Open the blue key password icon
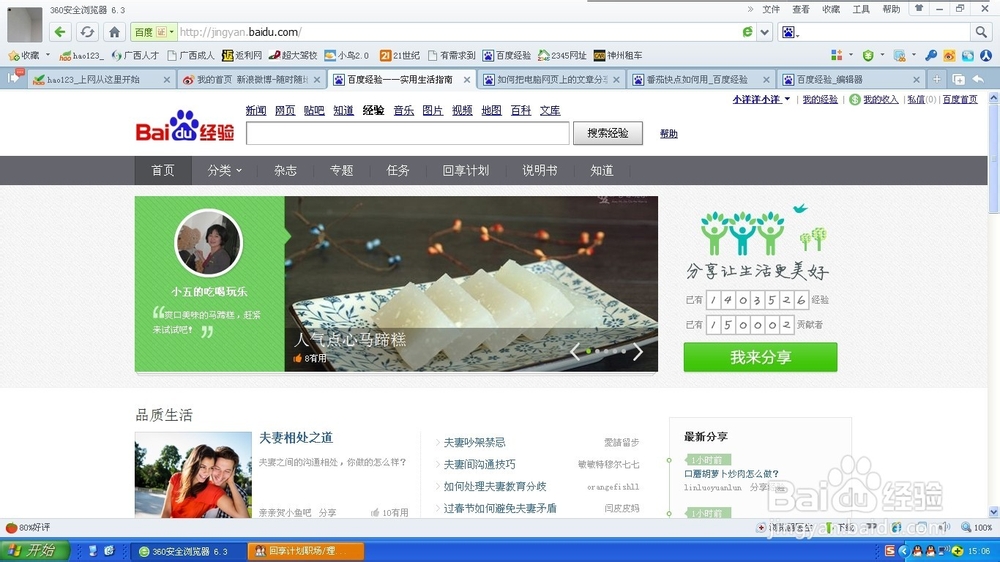The image size is (1000, 562). click(x=931, y=55)
